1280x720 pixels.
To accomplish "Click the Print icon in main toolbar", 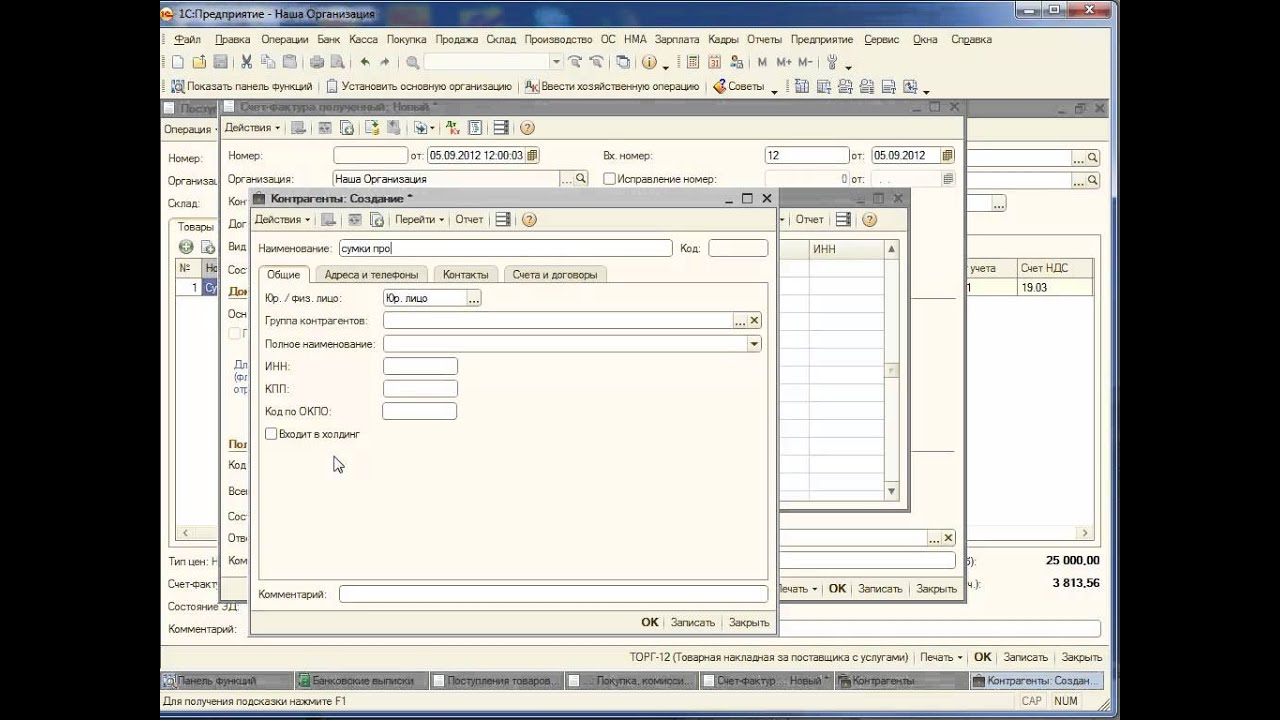I will [x=317, y=62].
